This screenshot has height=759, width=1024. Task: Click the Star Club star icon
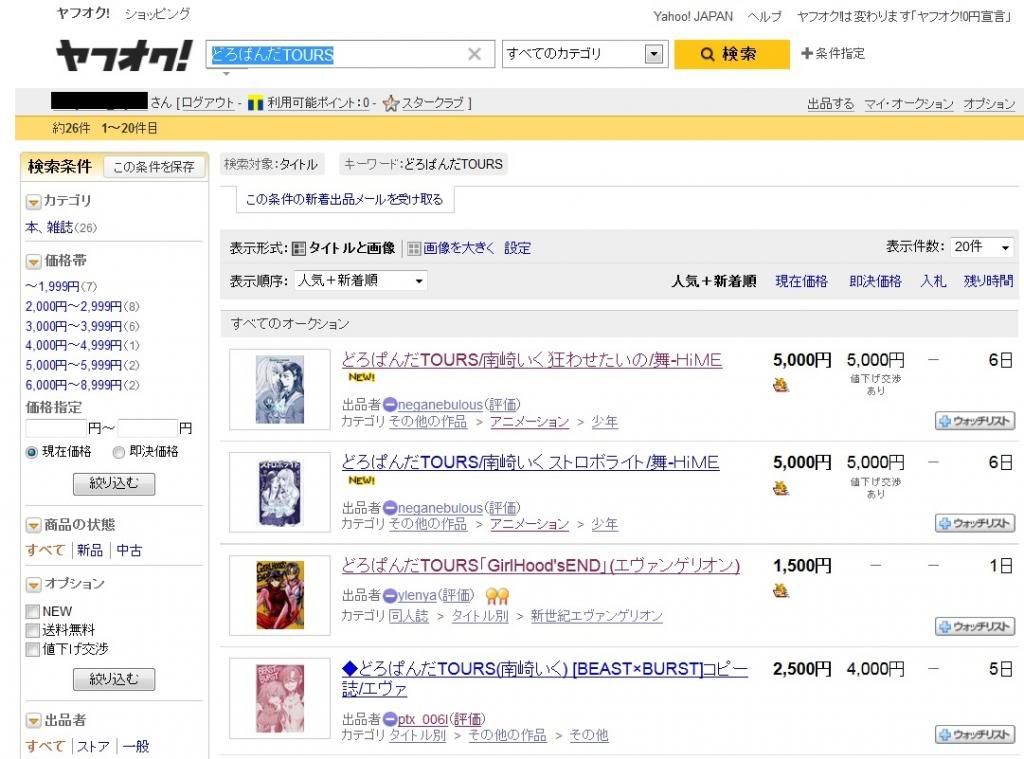pos(391,103)
